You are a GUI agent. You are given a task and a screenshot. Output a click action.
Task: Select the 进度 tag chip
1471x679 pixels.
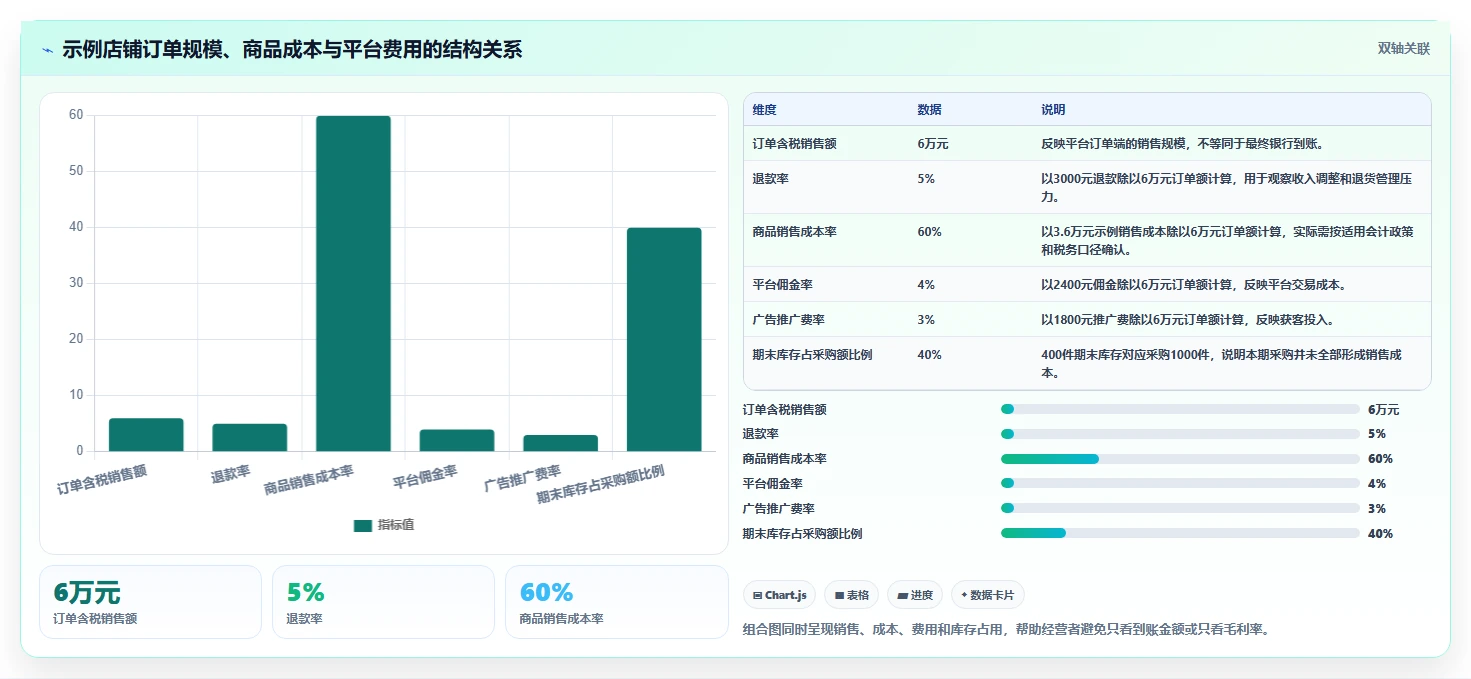click(x=915, y=595)
